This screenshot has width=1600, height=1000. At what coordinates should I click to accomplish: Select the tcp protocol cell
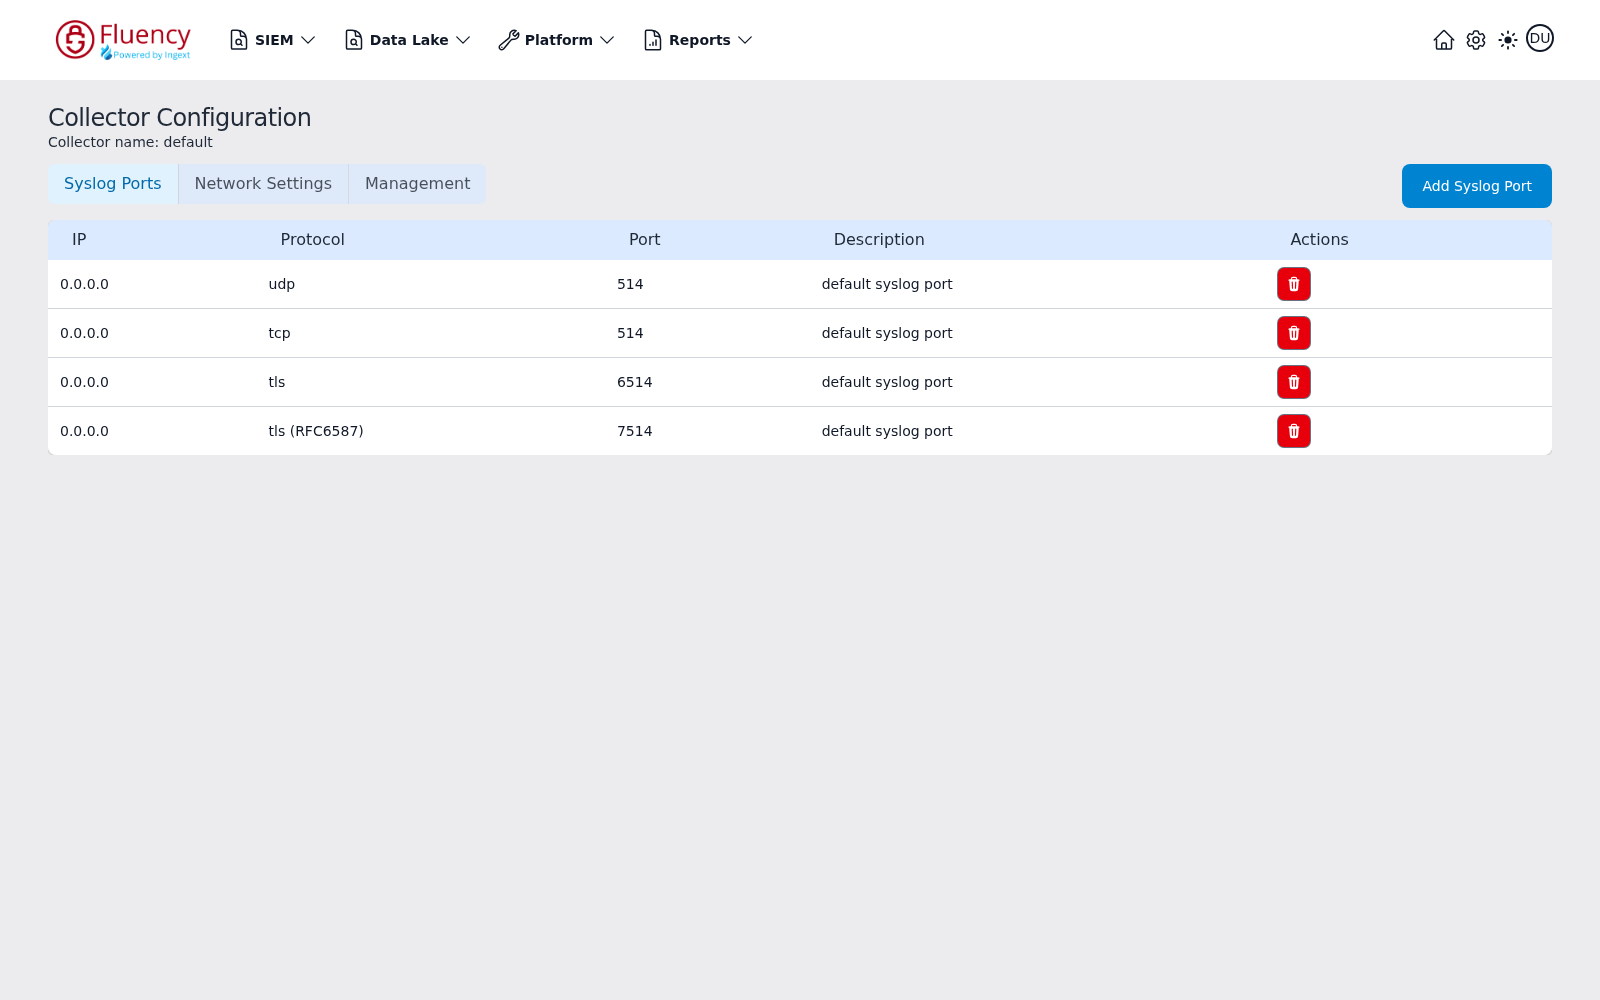280,333
